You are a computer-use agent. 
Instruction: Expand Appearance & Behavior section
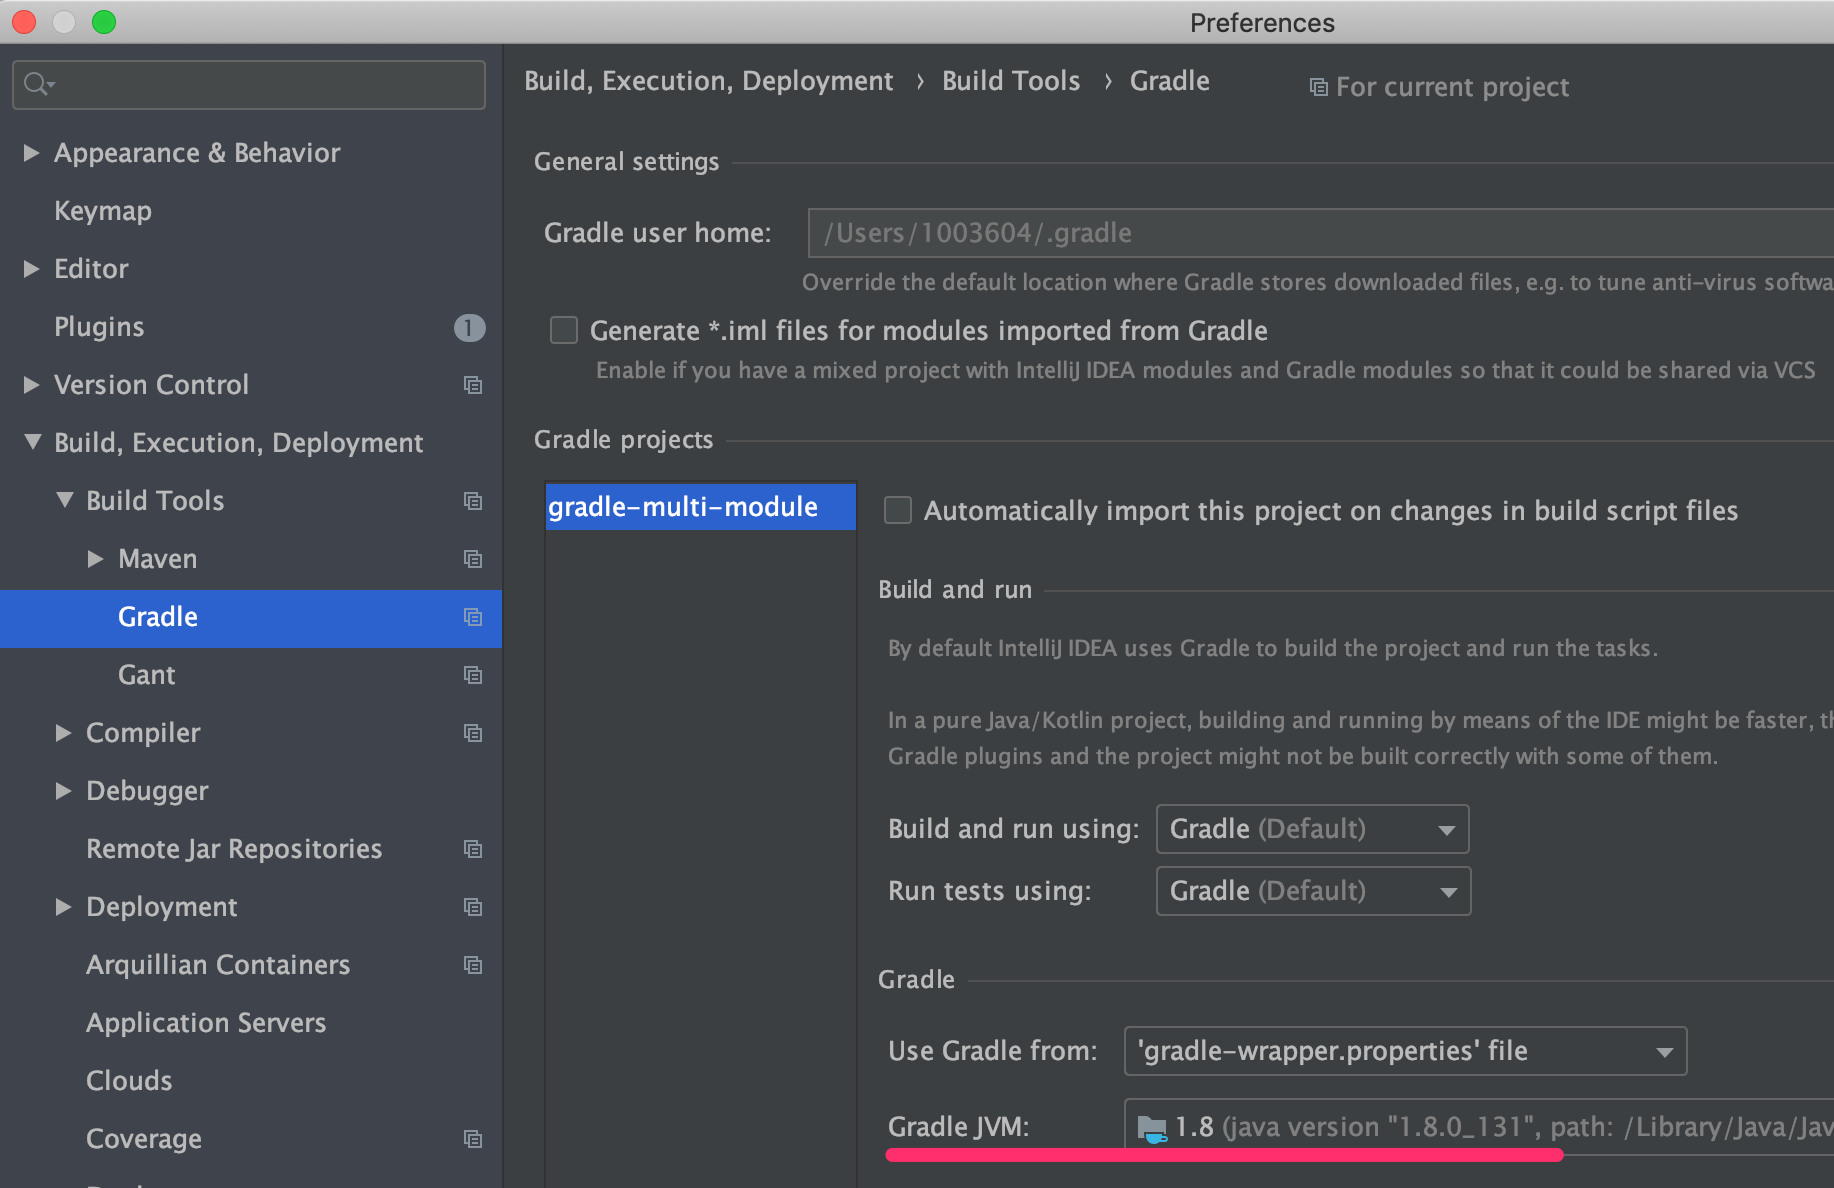[31, 152]
